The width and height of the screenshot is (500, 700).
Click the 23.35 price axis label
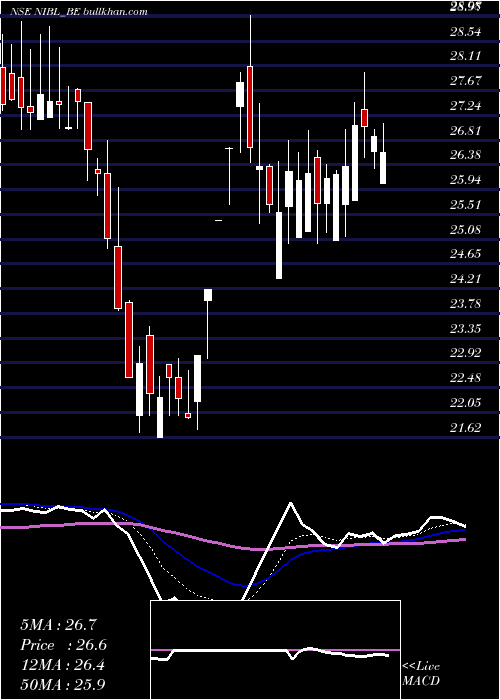[x=467, y=329]
